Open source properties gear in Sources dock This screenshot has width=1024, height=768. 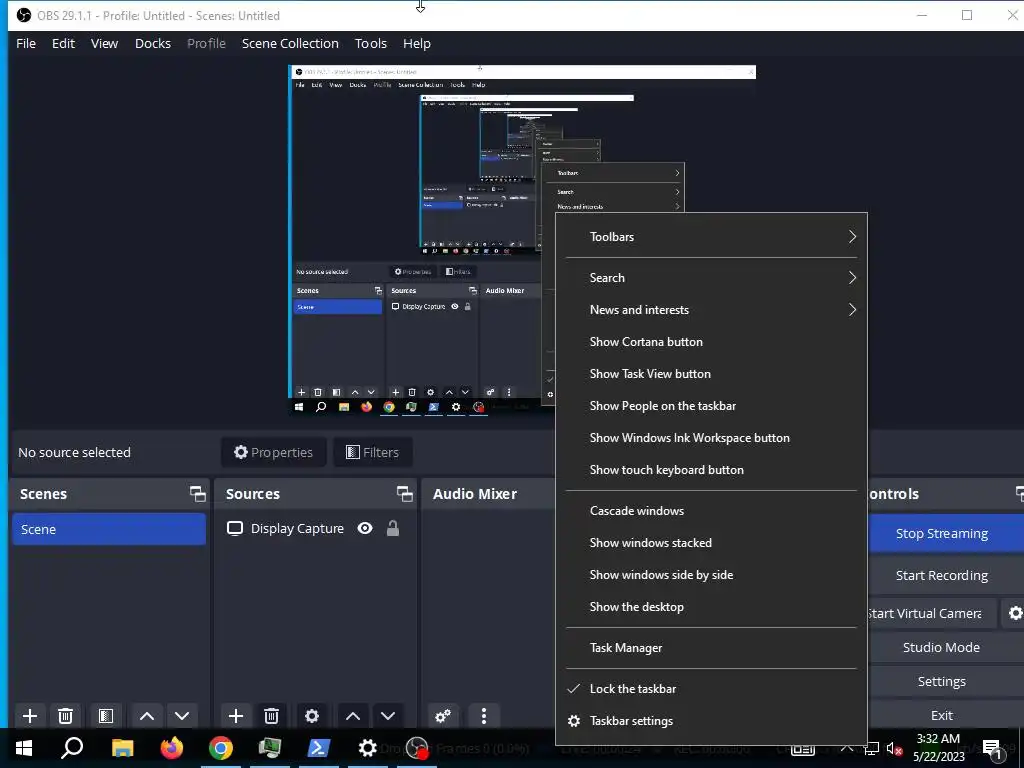(312, 716)
